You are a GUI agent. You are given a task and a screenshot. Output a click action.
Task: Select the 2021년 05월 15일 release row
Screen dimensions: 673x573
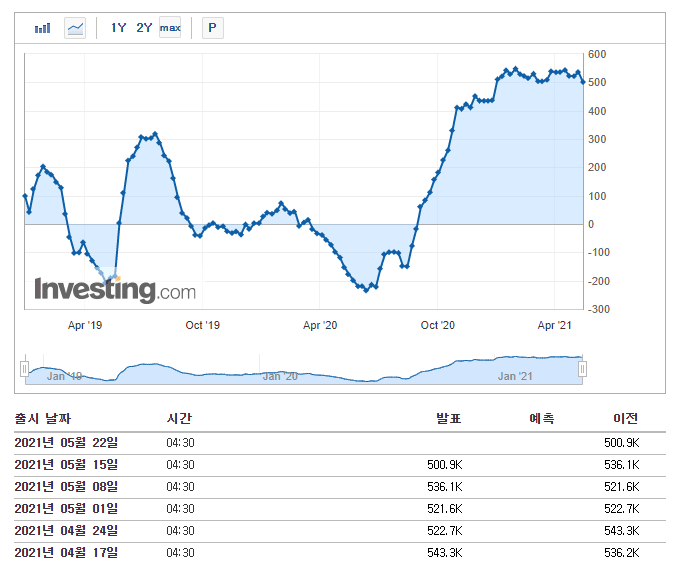click(x=340, y=465)
